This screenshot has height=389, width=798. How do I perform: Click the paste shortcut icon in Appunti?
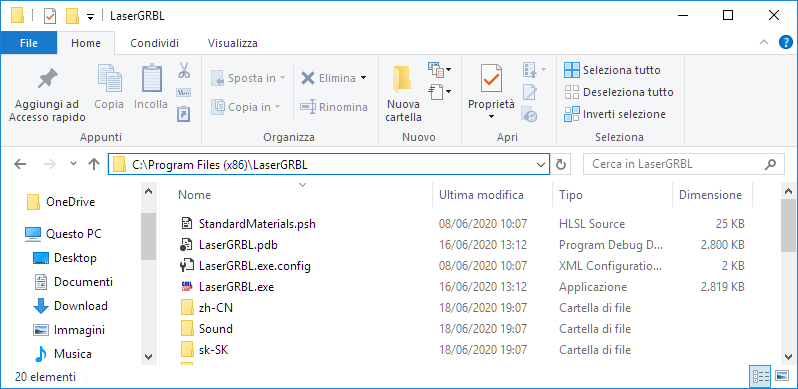[x=184, y=113]
